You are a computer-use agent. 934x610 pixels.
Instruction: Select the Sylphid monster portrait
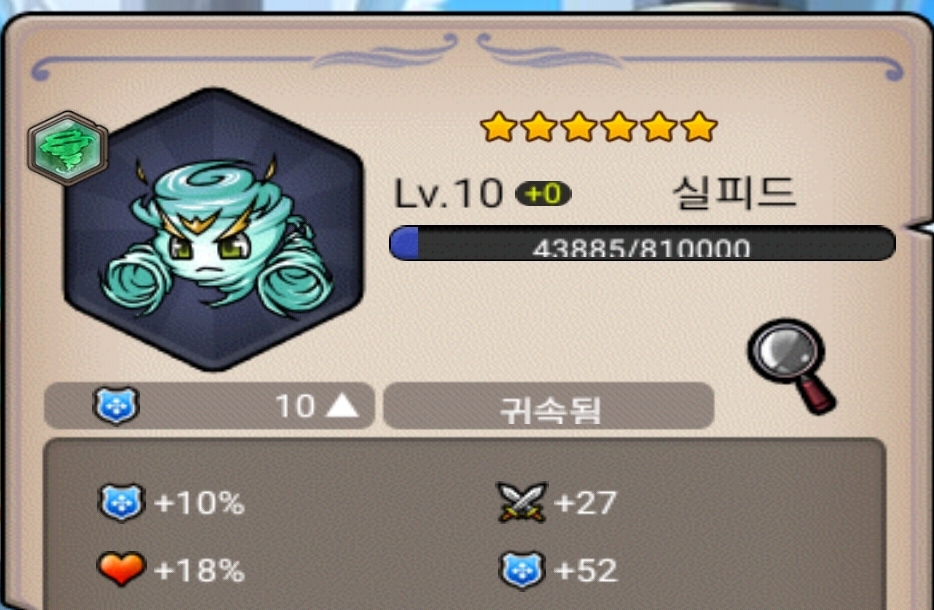[213, 229]
